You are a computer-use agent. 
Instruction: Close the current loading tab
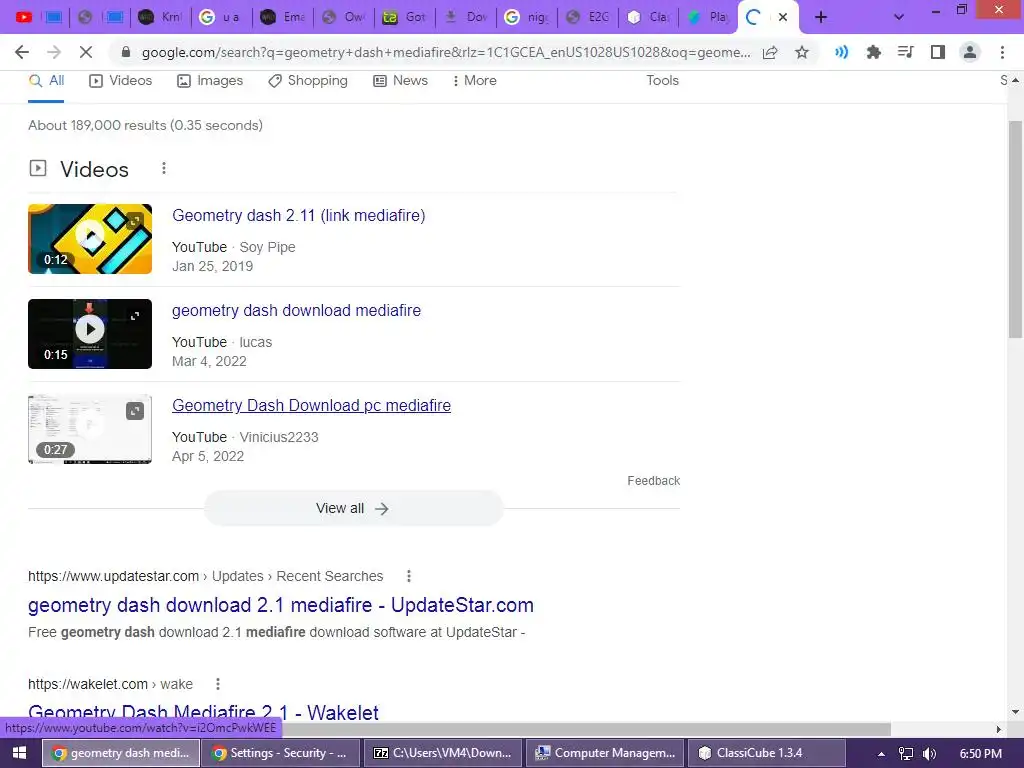point(783,17)
